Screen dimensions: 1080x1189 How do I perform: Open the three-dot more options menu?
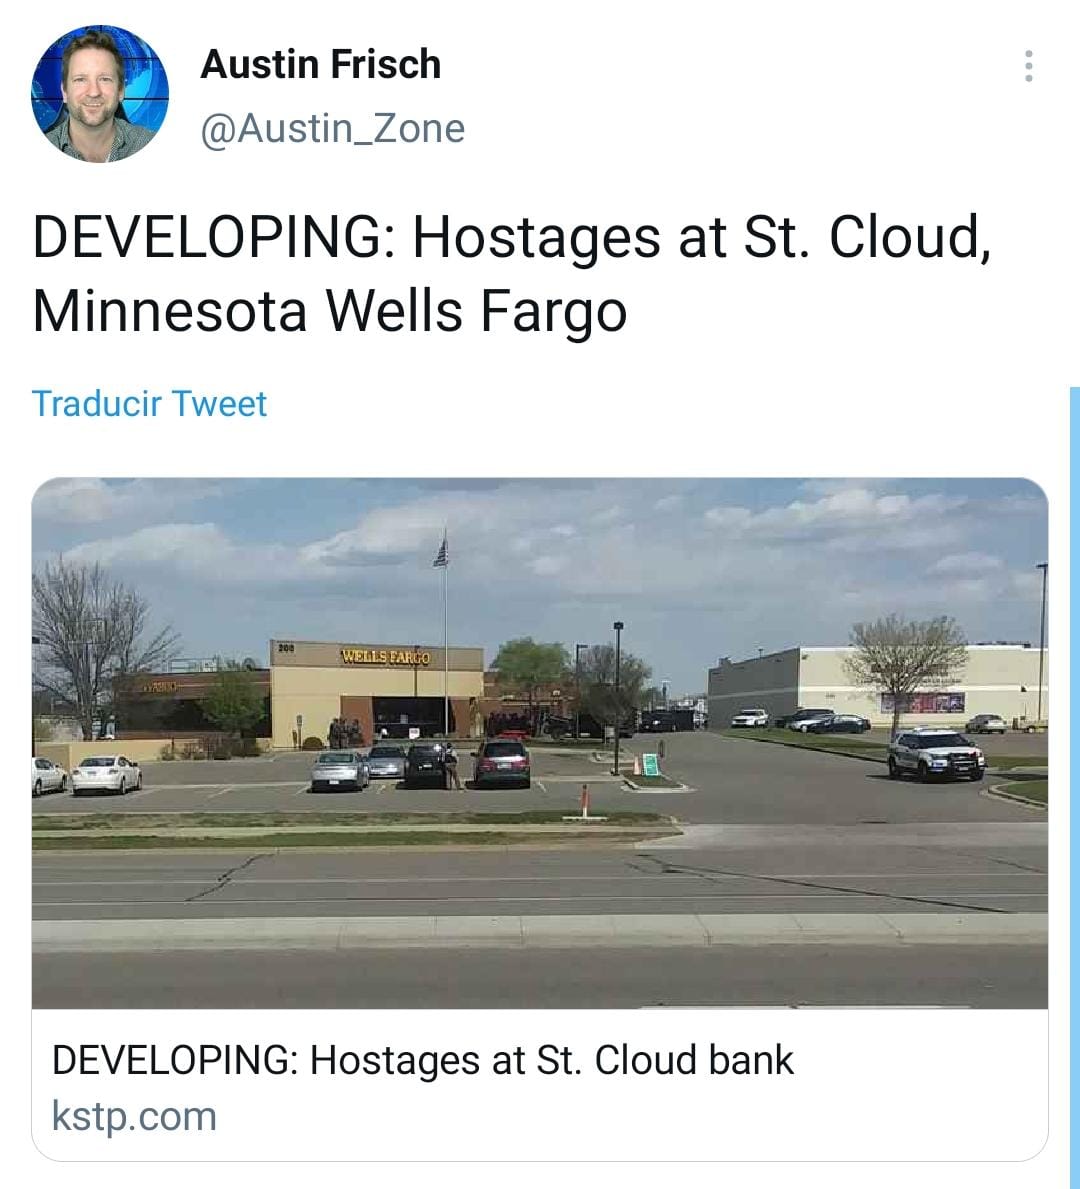click(x=1028, y=66)
